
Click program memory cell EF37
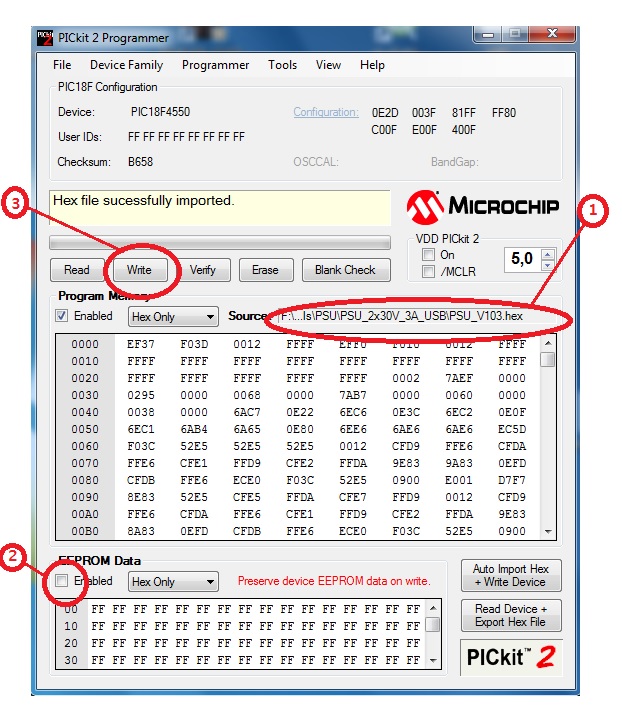click(x=141, y=344)
